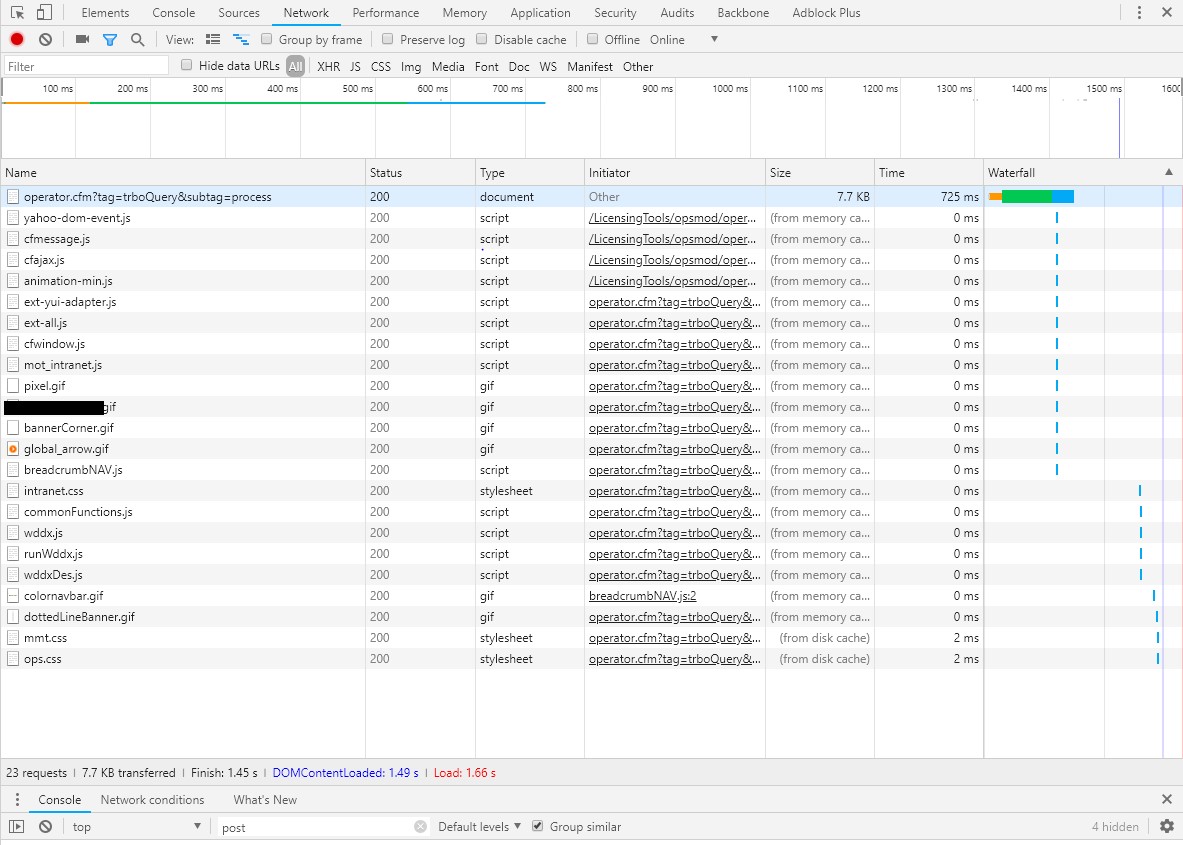
Task: Clear the console filter text 'post'
Action: (x=420, y=827)
